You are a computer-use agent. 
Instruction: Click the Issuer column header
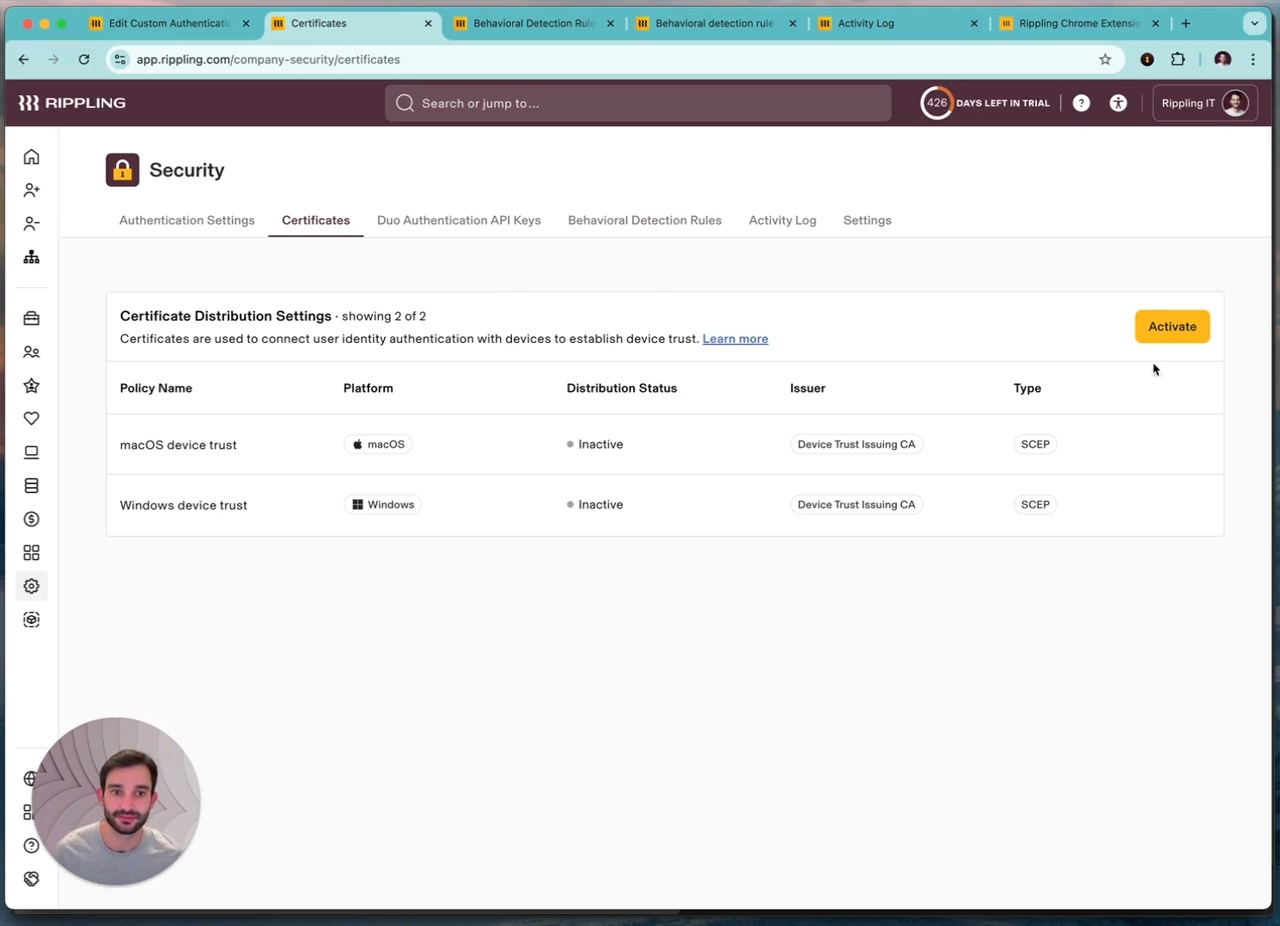click(808, 388)
